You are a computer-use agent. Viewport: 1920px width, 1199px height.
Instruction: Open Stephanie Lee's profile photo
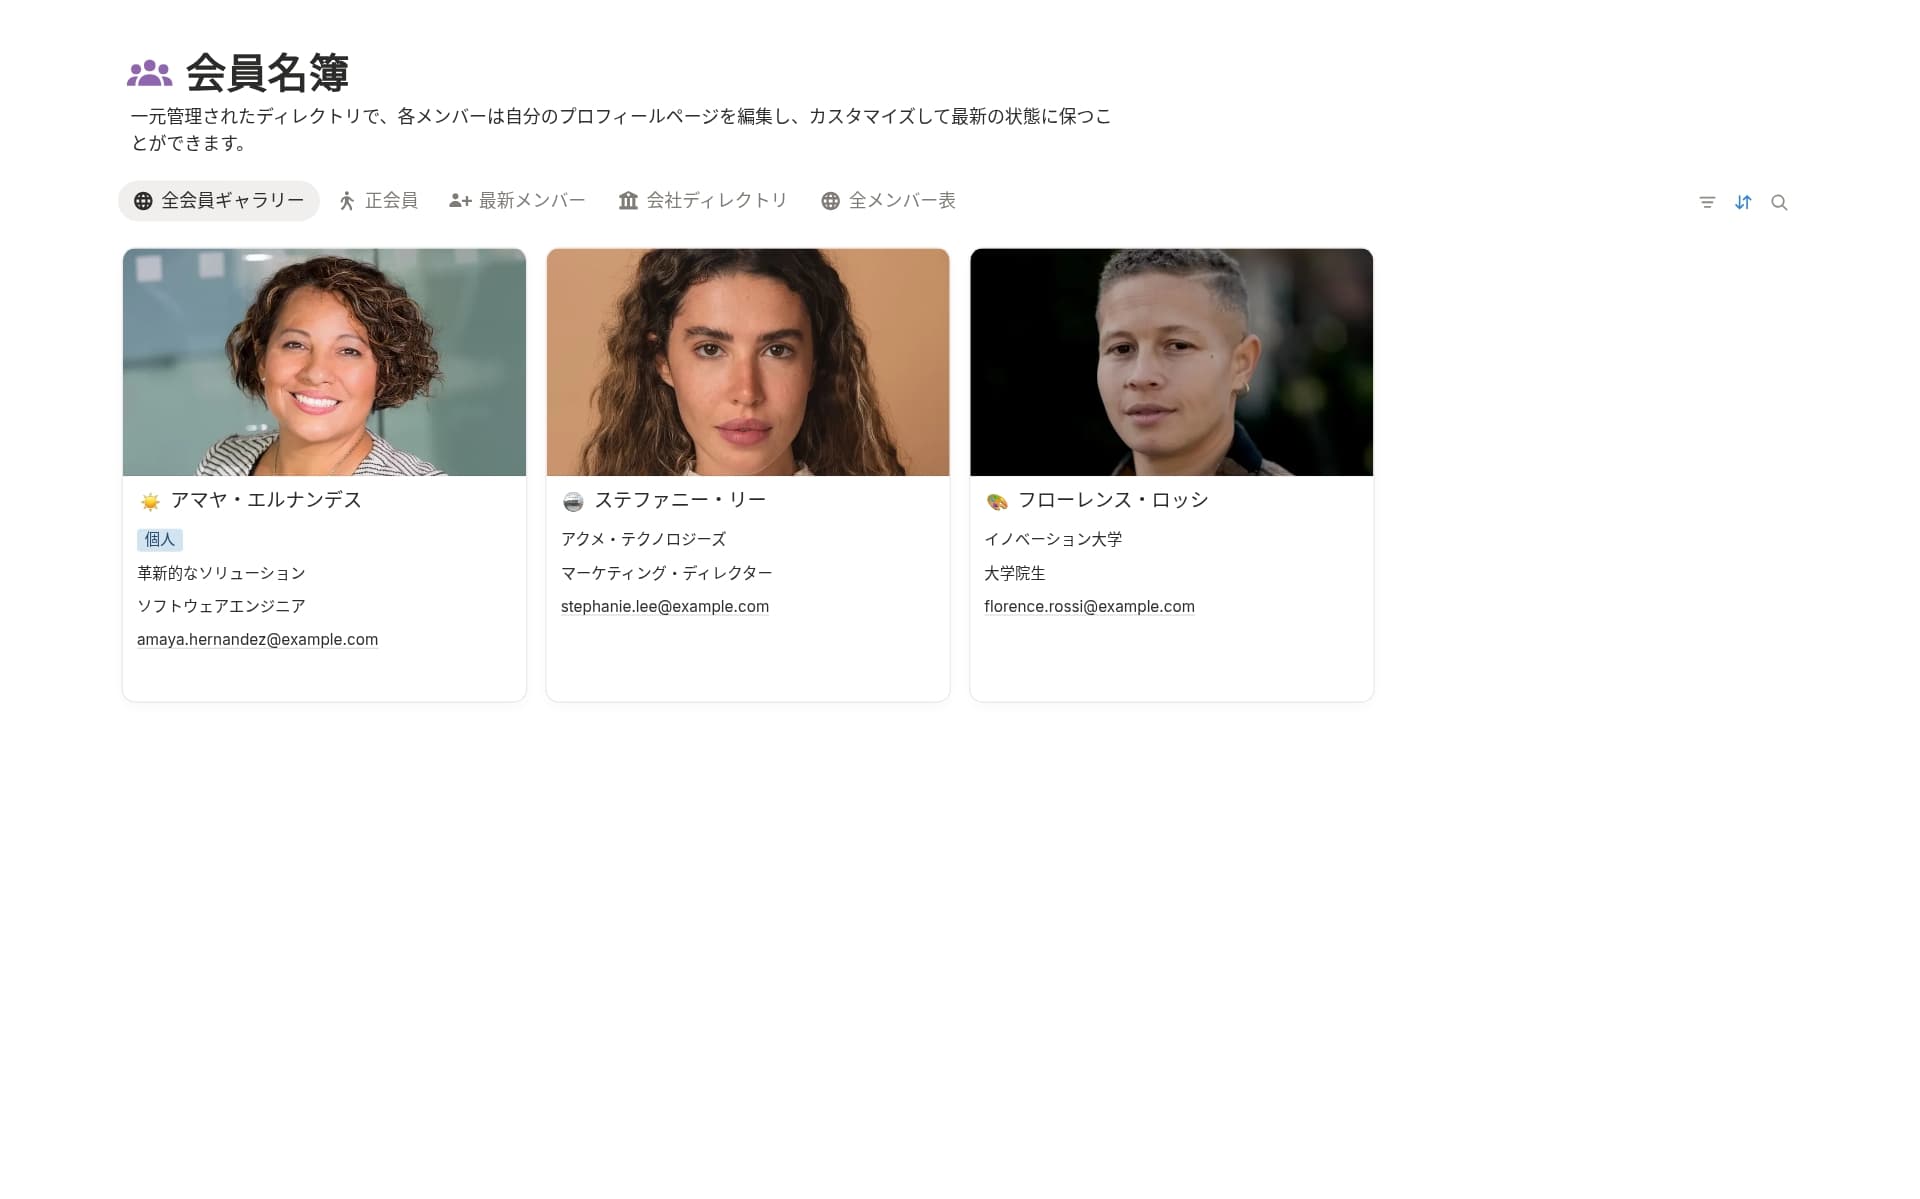point(748,362)
